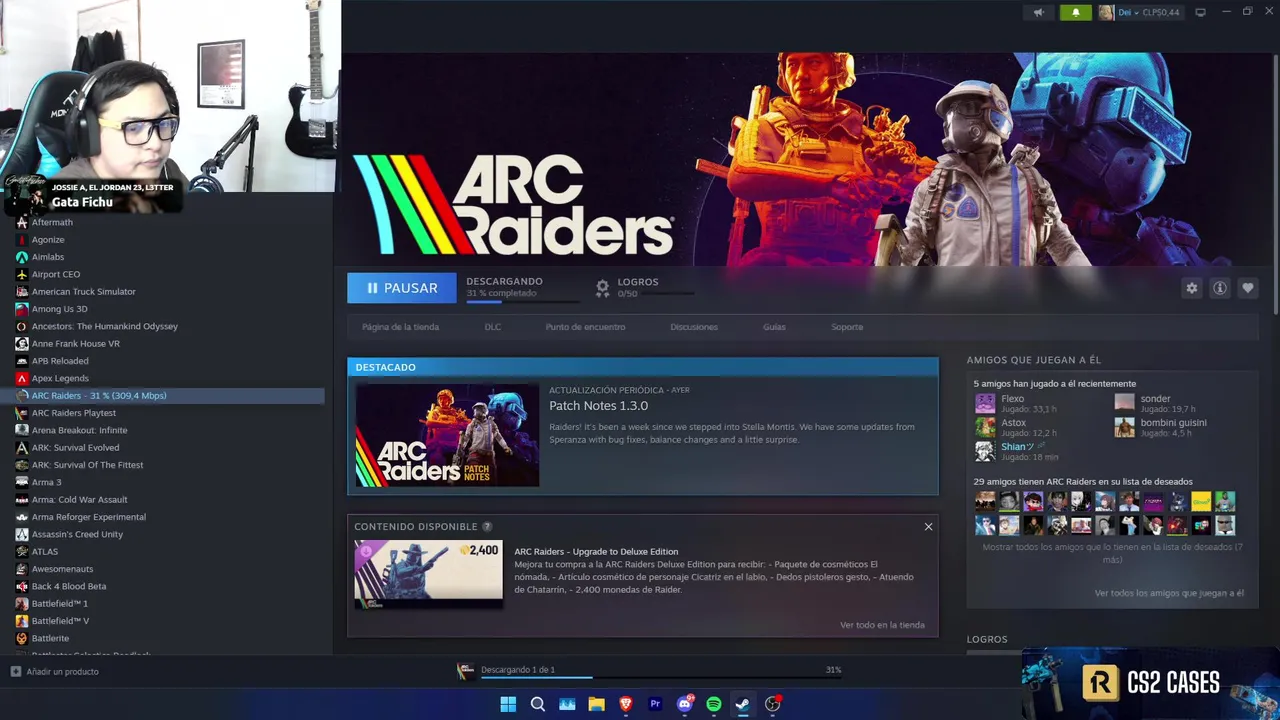The height and width of the screenshot is (720, 1280).
Task: Open the Guías tab
Action: click(x=774, y=327)
